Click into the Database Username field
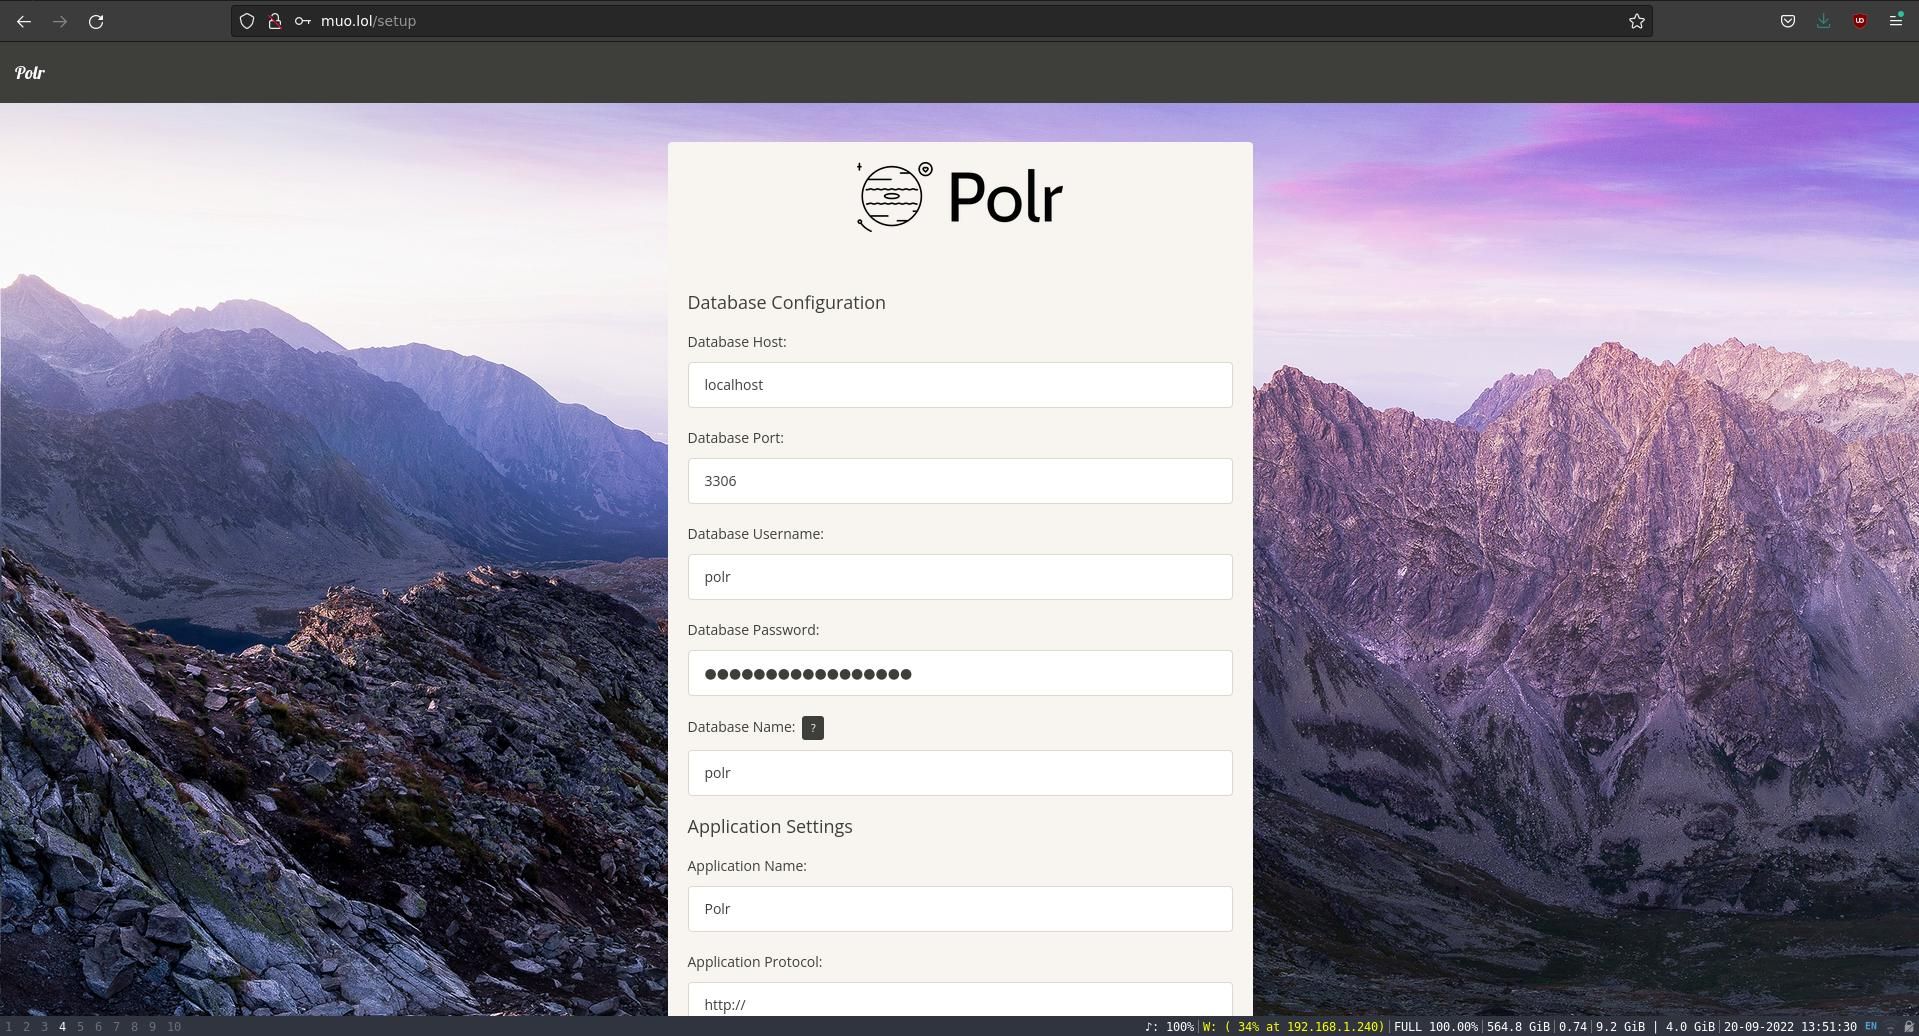 [960, 577]
